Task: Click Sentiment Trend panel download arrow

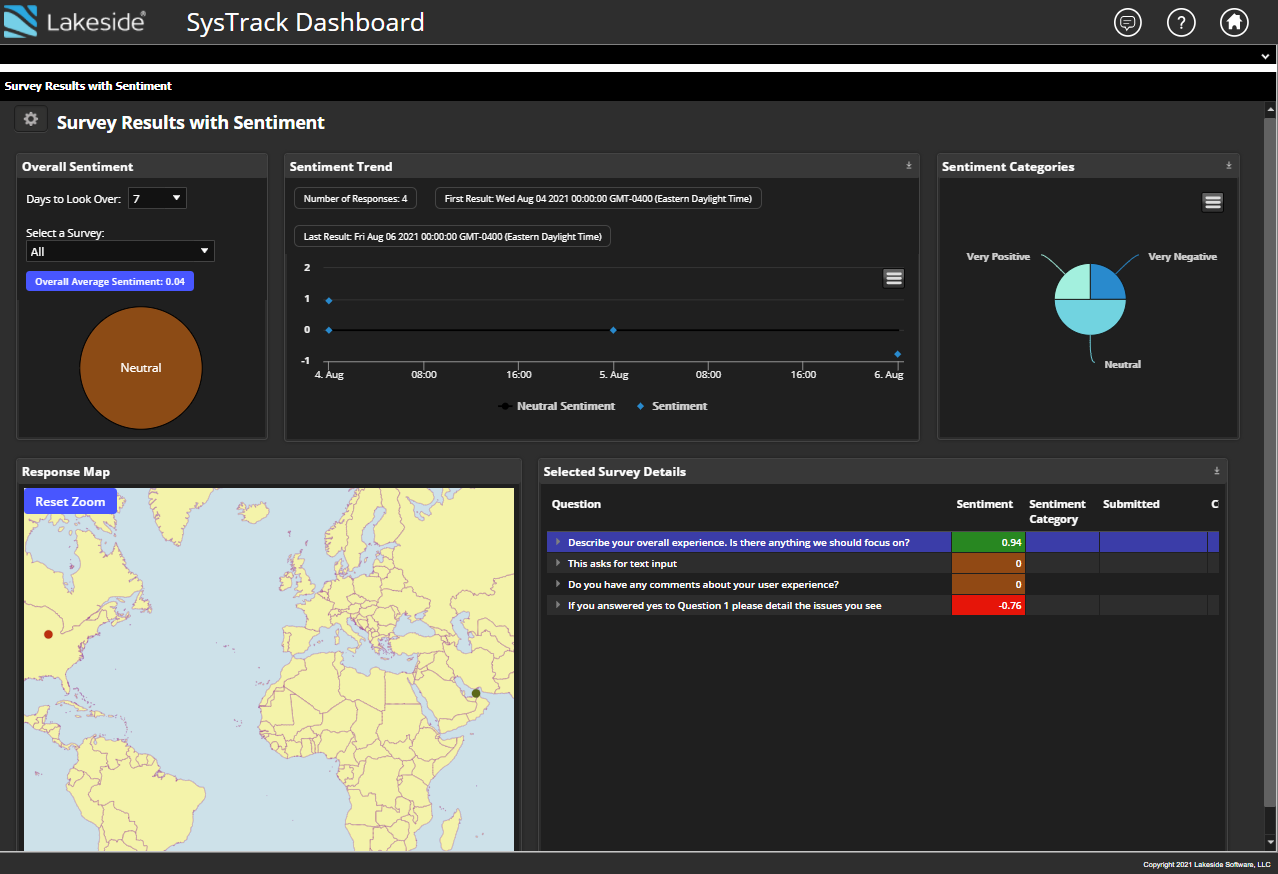Action: (909, 166)
